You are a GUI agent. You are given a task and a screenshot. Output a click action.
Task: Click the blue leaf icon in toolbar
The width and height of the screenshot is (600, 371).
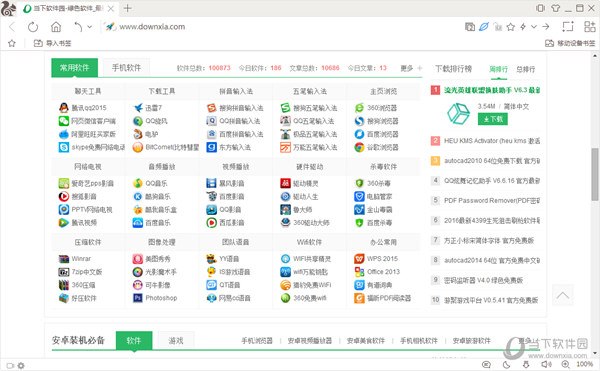click(x=484, y=27)
